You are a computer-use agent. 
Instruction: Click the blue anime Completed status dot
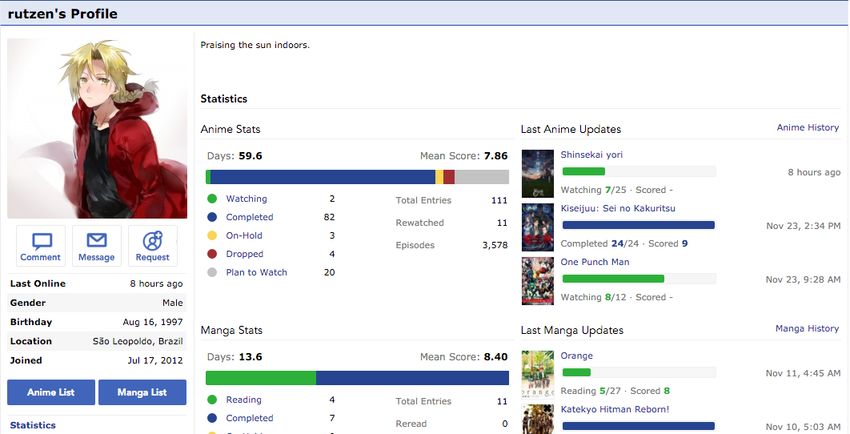(x=212, y=217)
